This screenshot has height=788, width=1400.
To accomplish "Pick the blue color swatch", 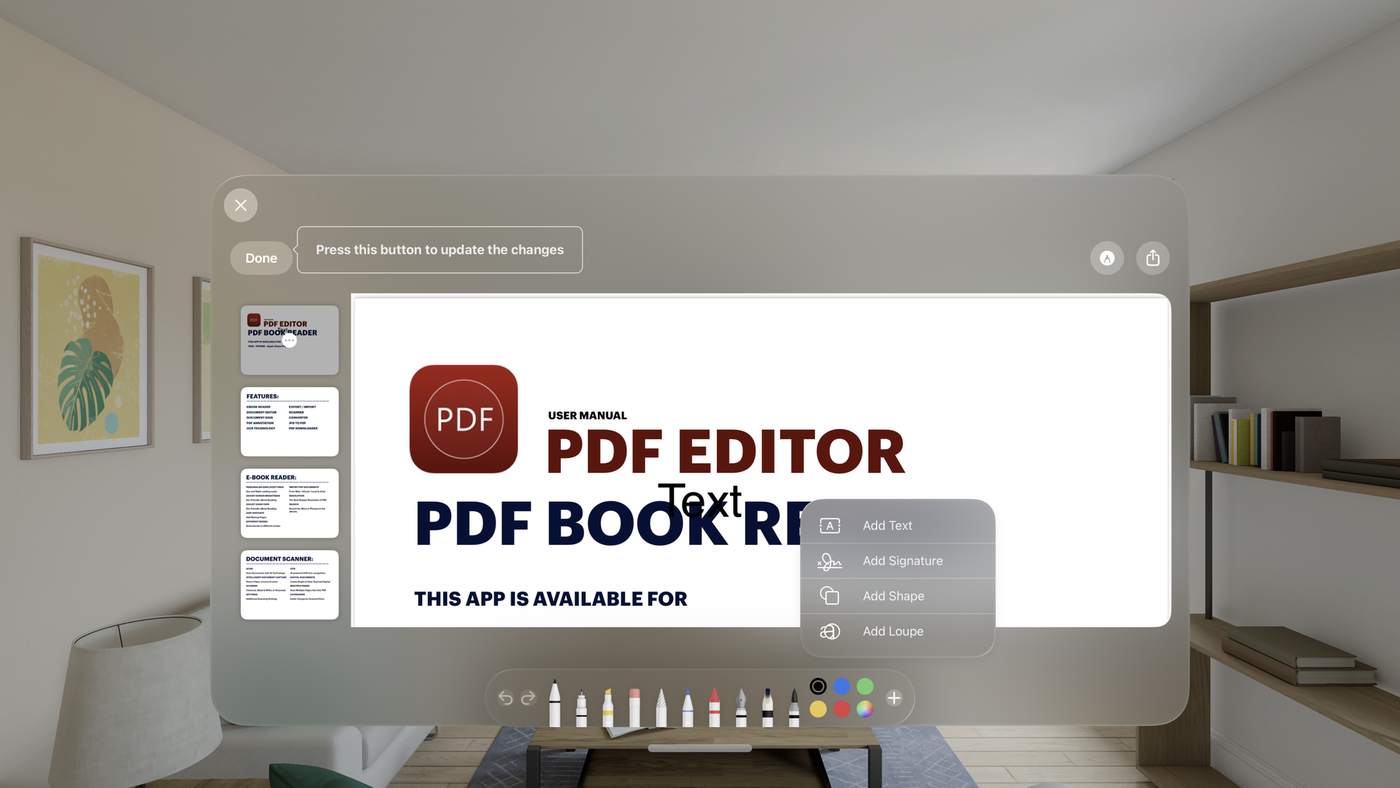I will tap(842, 686).
